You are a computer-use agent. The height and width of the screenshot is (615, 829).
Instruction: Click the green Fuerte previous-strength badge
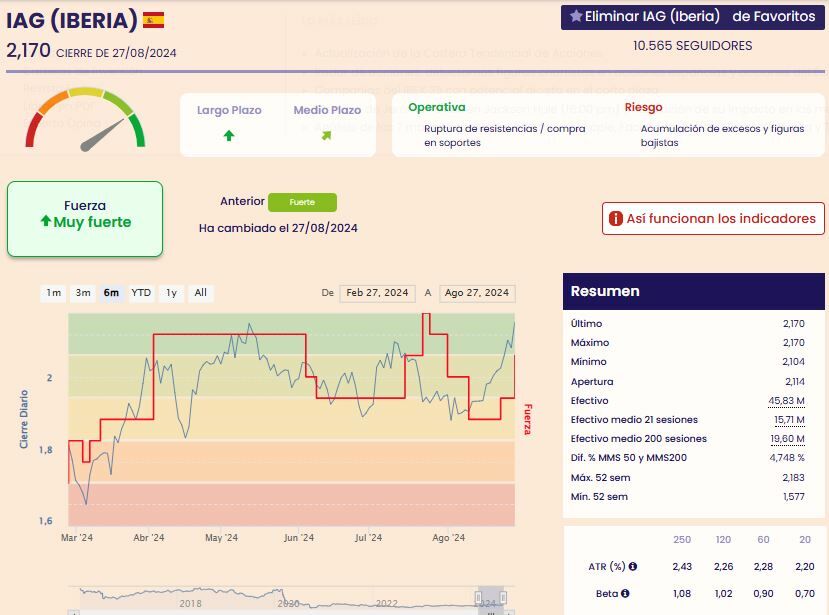(302, 202)
